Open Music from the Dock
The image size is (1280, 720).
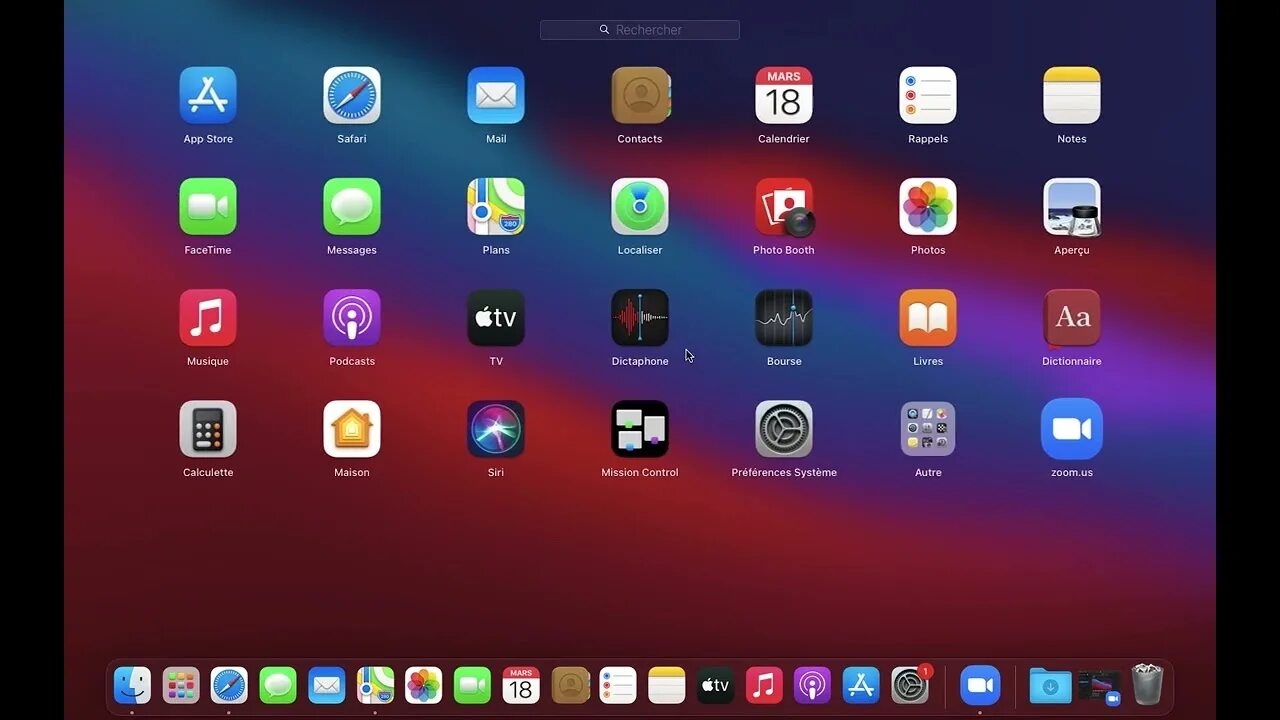coord(764,685)
